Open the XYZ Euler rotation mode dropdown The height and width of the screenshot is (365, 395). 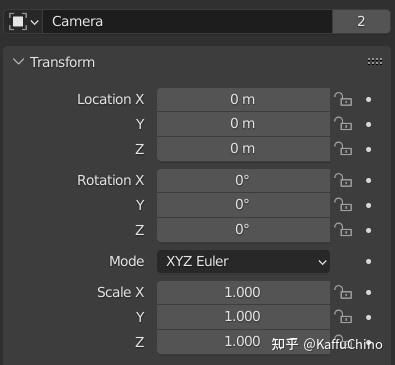pos(243,262)
